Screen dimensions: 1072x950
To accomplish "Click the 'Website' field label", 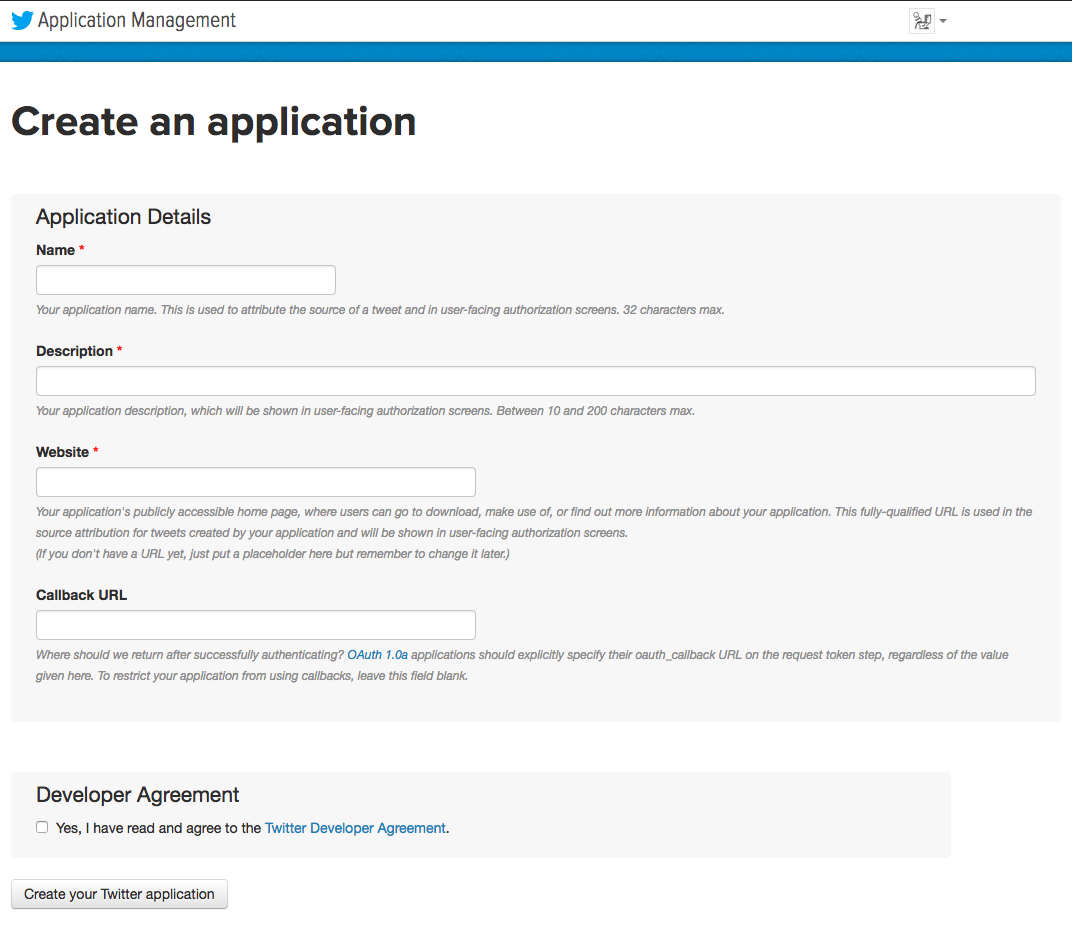I will pyautogui.click(x=62, y=452).
